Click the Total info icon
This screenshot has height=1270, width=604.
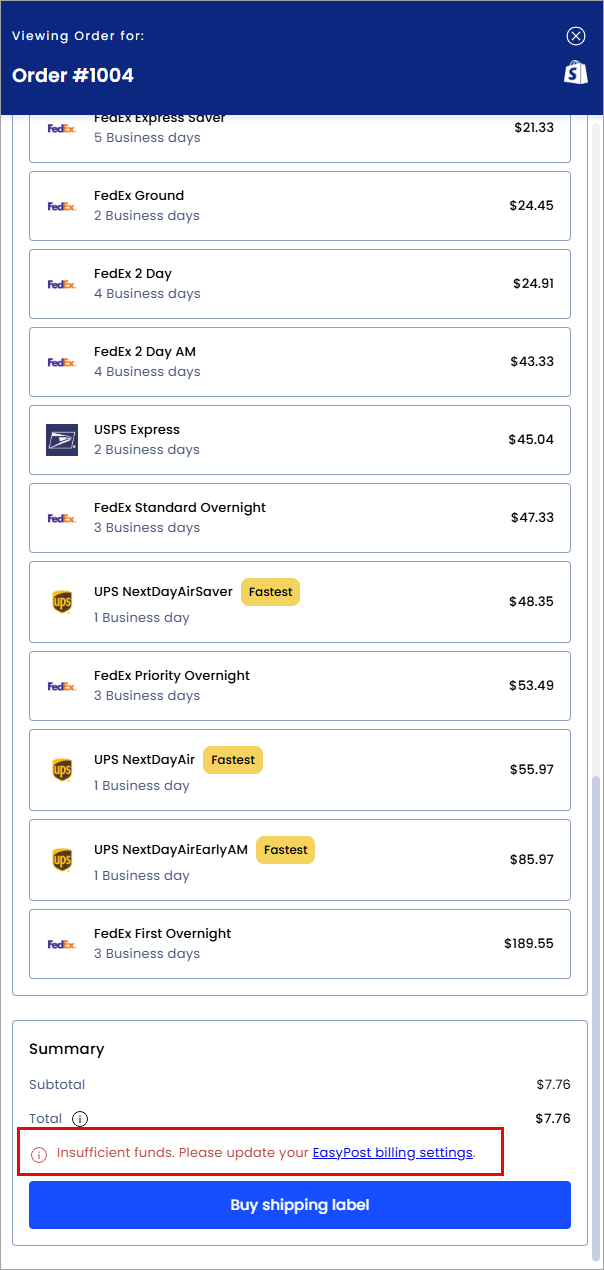[x=80, y=1119]
